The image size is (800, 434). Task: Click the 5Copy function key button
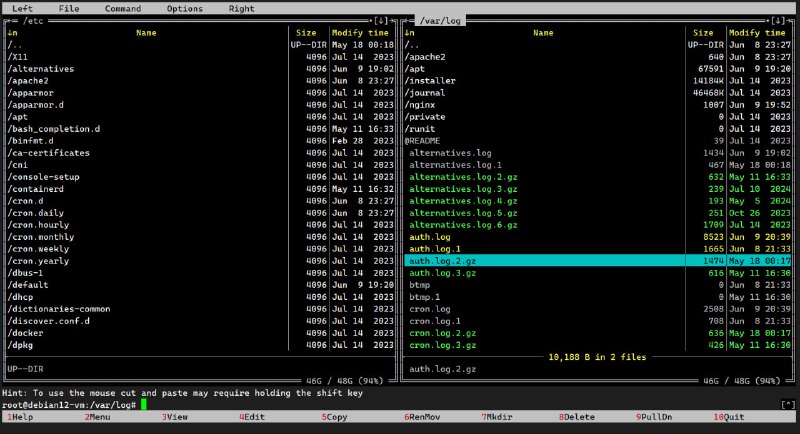coord(334,417)
